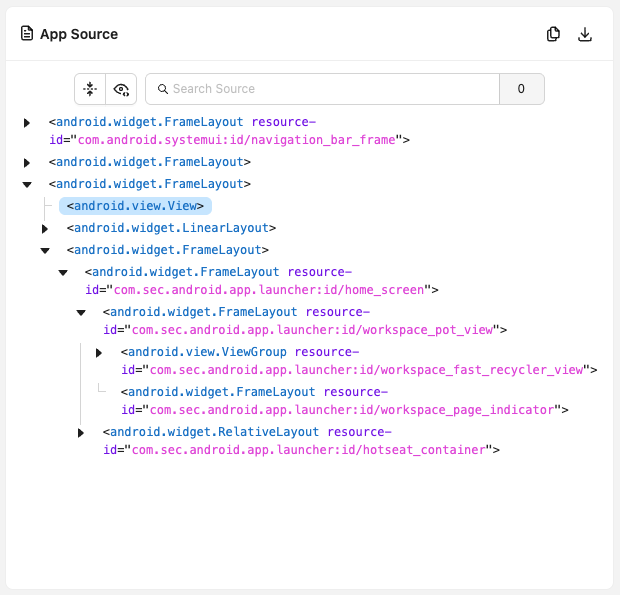Select the home_screen FrameLayout row
This screenshot has height=595, width=620.
262,281
